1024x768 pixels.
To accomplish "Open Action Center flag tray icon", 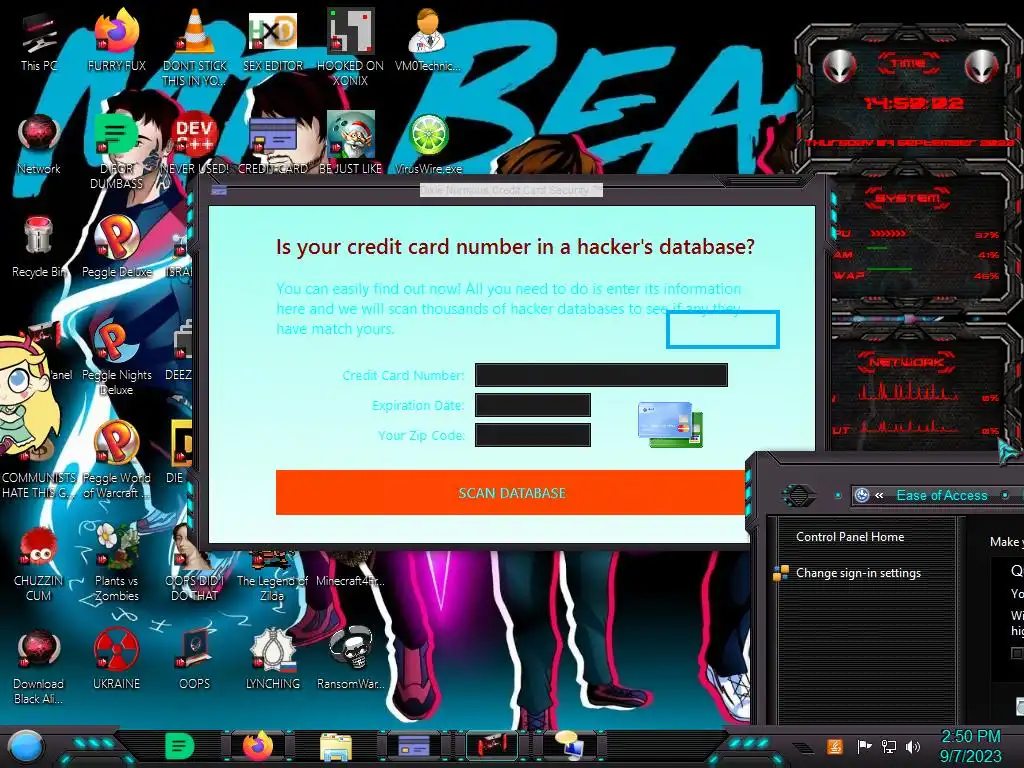I will click(864, 746).
